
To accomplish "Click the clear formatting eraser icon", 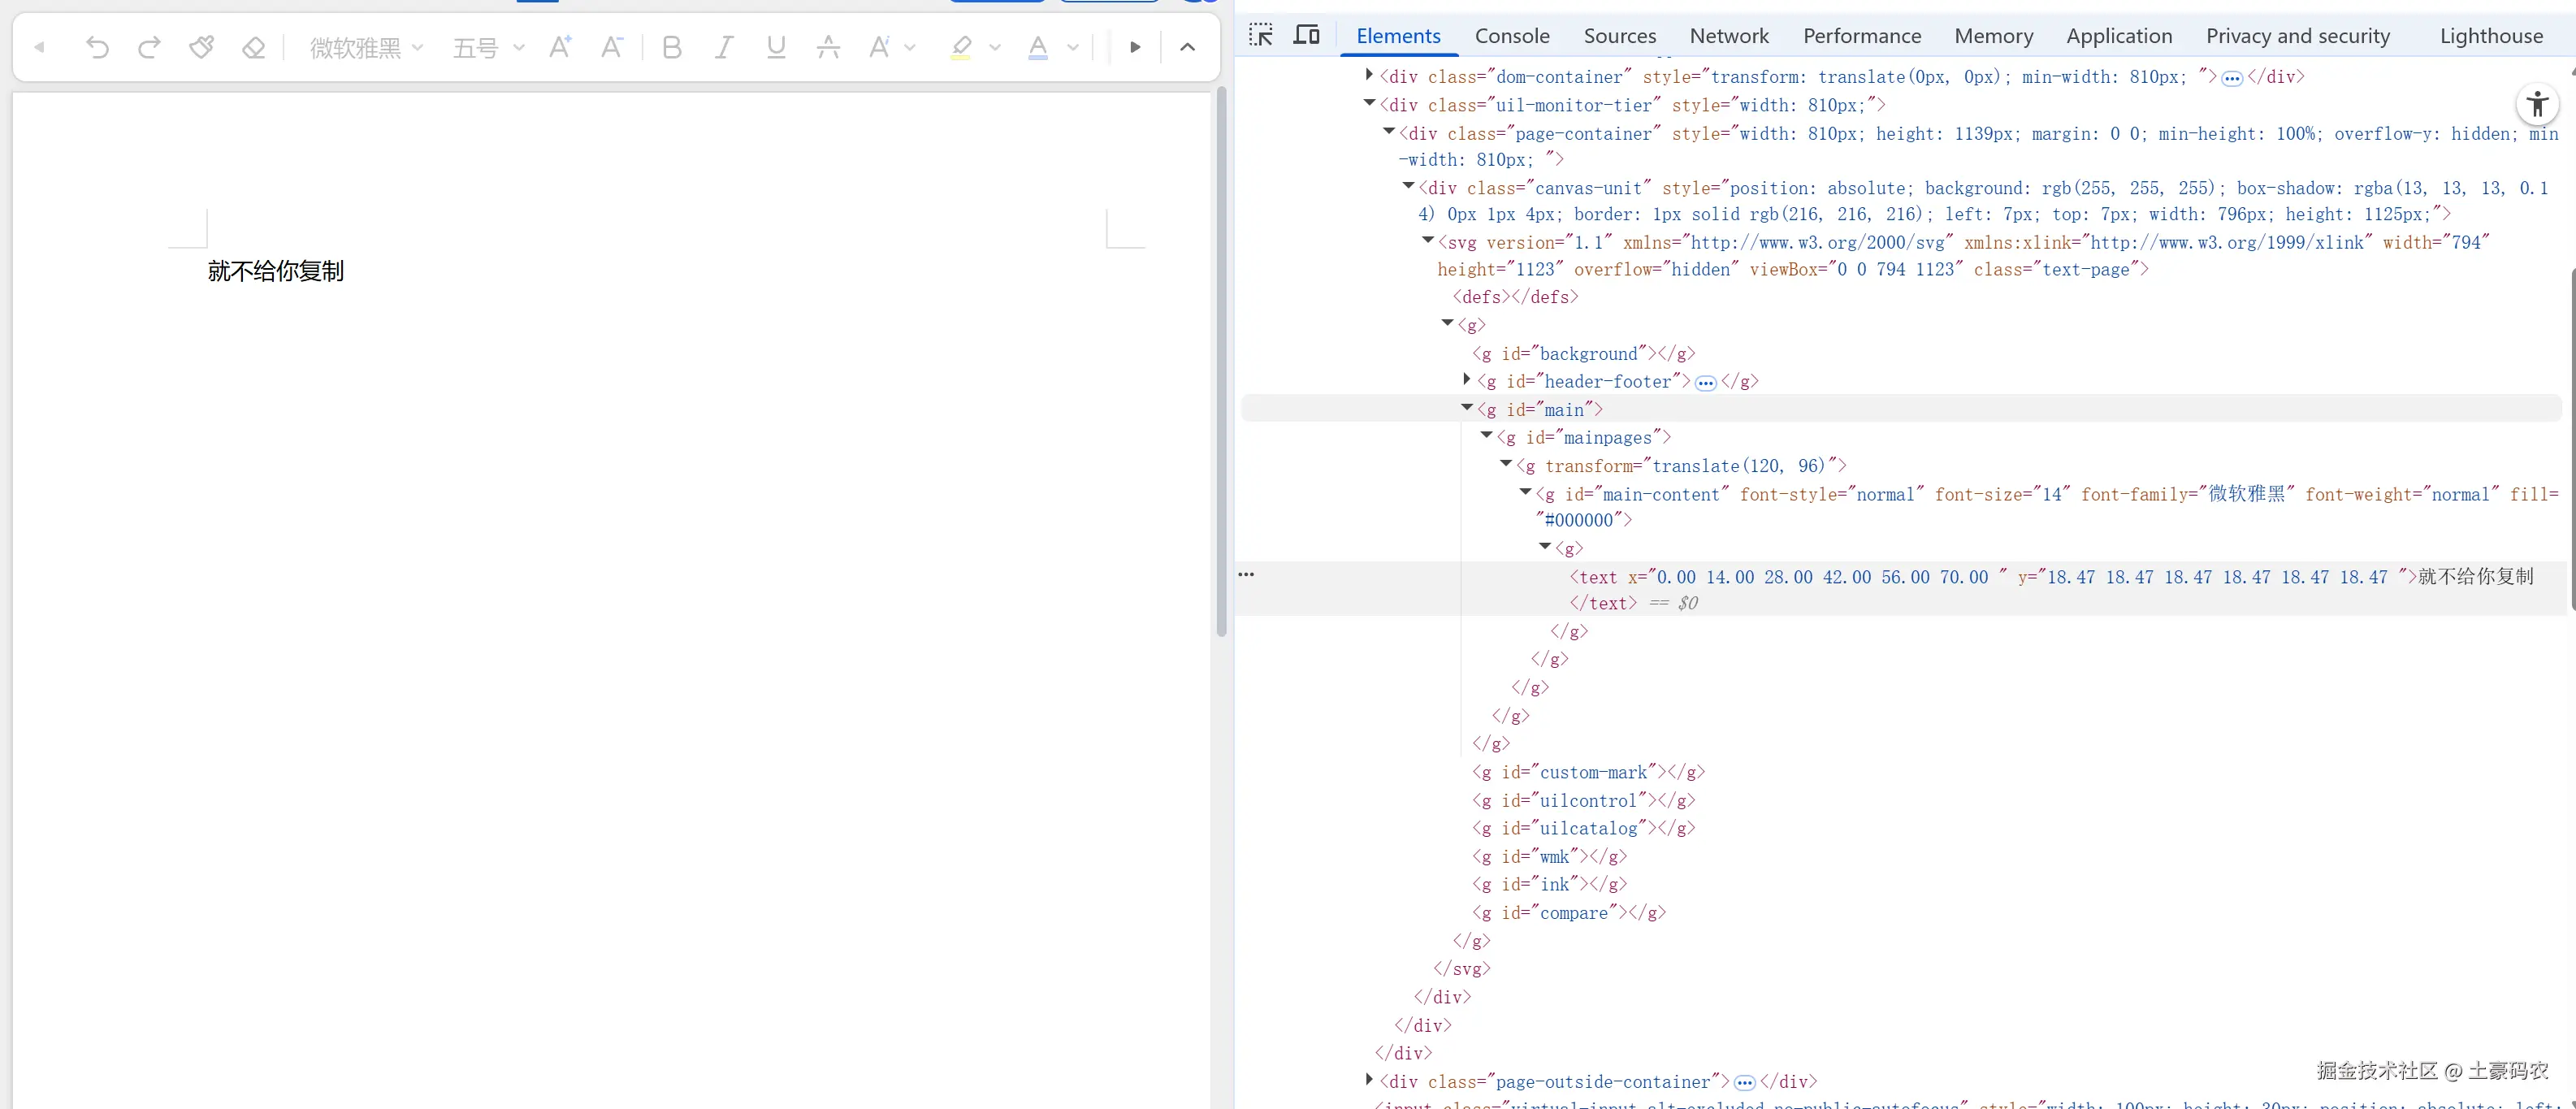I will click(254, 47).
